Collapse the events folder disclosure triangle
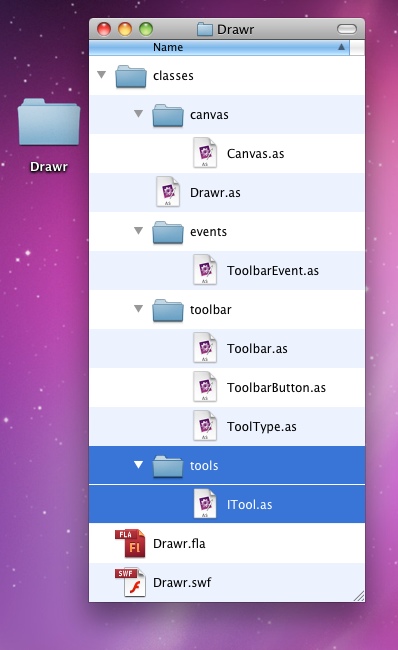The image size is (398, 650). pyautogui.click(x=138, y=230)
